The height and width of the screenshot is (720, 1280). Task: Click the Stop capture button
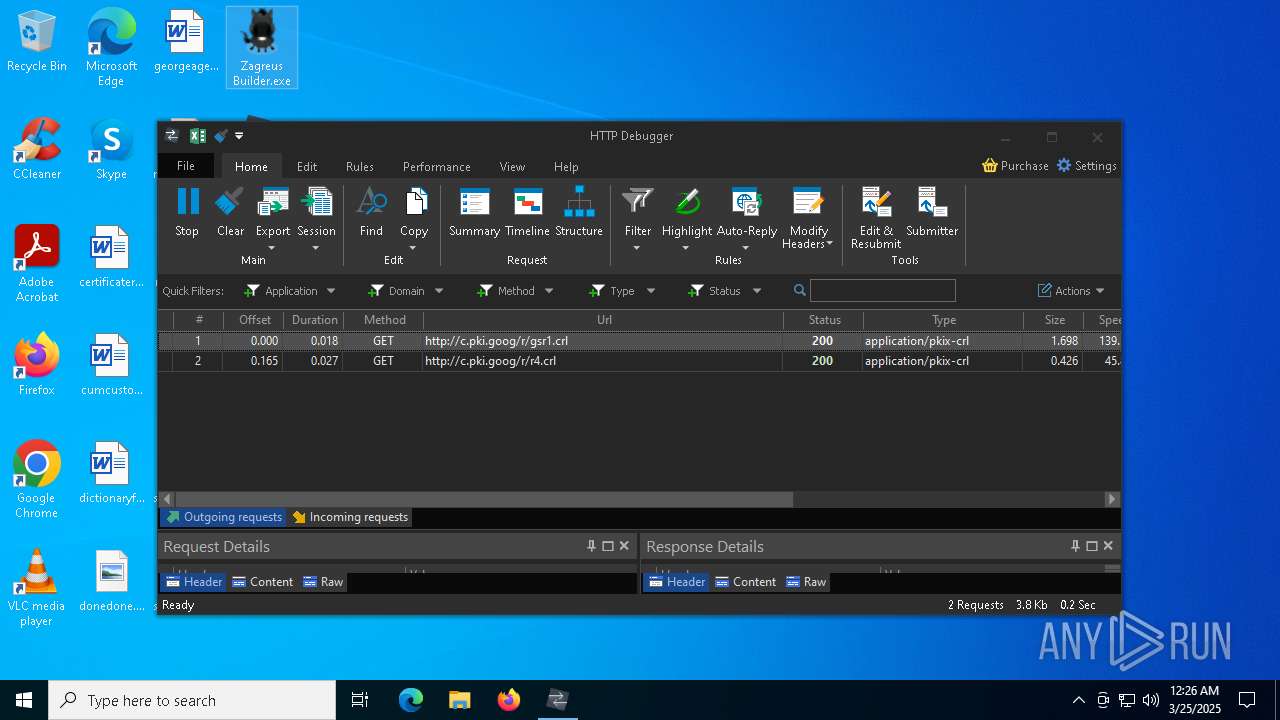point(187,212)
